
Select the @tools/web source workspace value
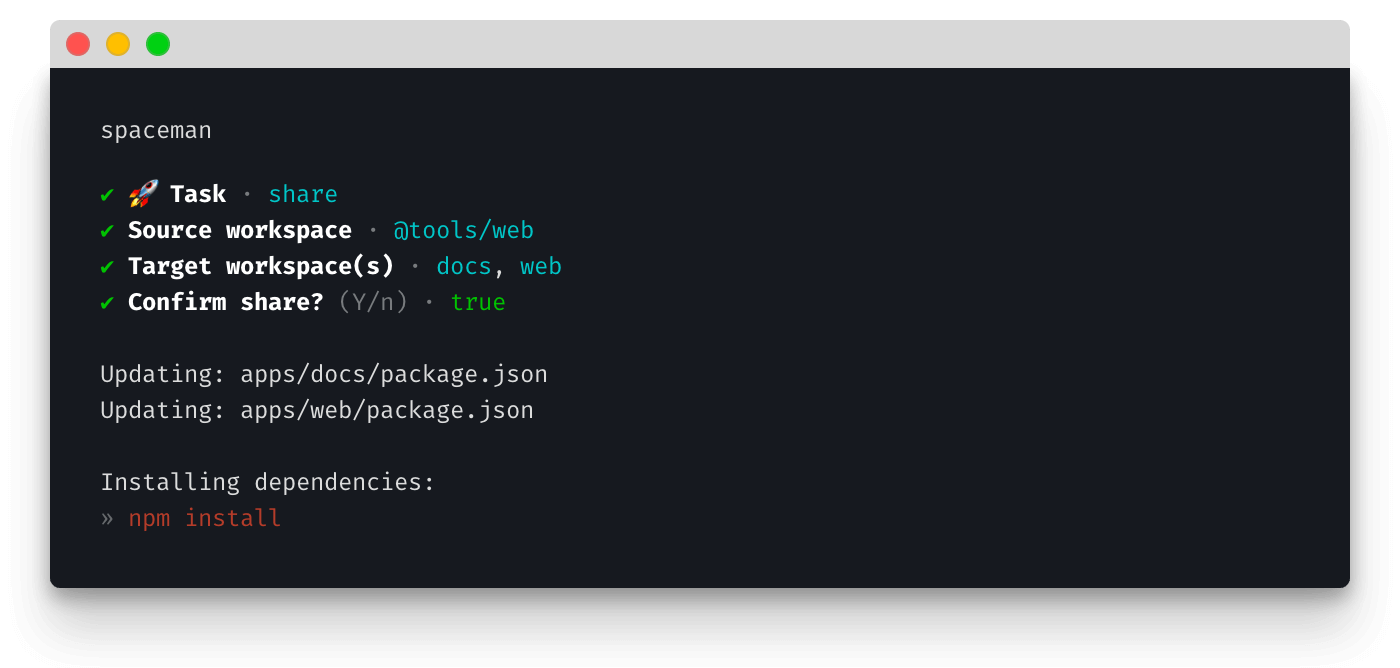pos(464,231)
